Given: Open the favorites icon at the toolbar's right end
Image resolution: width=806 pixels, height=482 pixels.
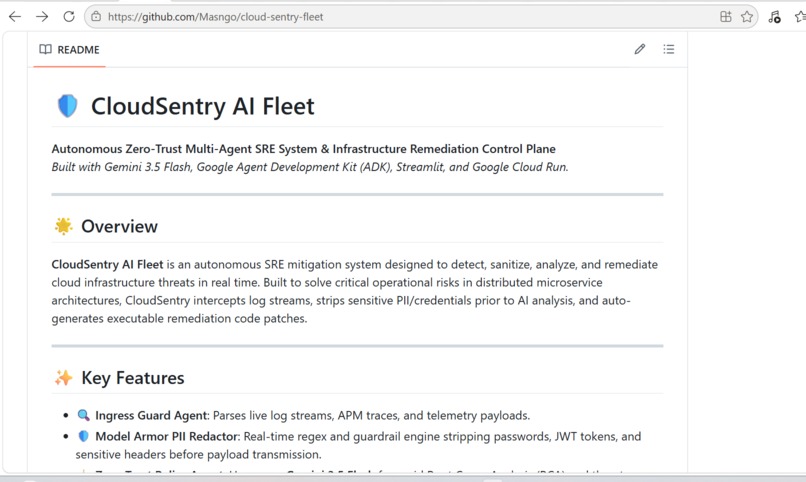Looking at the screenshot, I should click(x=800, y=16).
